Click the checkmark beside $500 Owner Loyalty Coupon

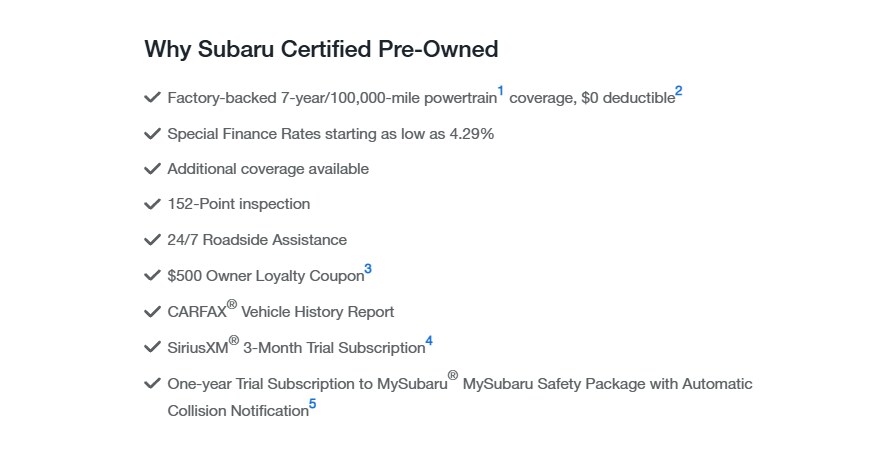[152, 276]
